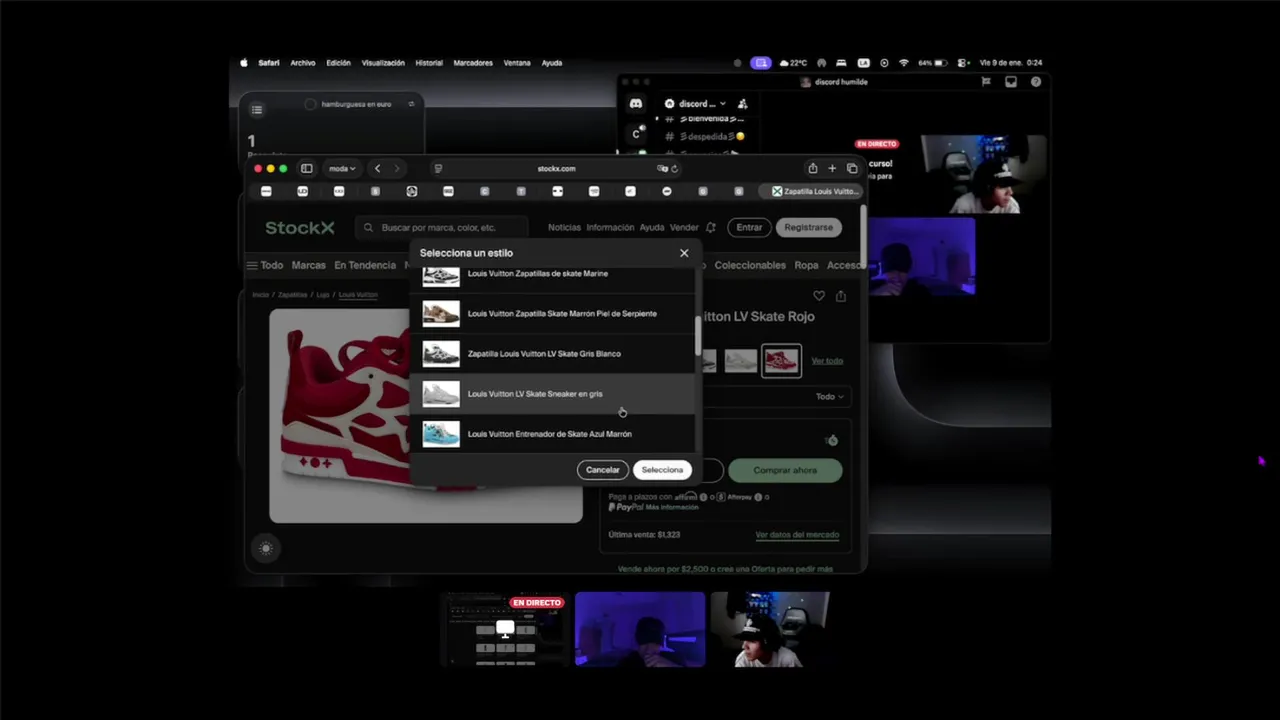1280x720 pixels.
Task: Expand the Todo size dropdown
Action: pos(830,397)
